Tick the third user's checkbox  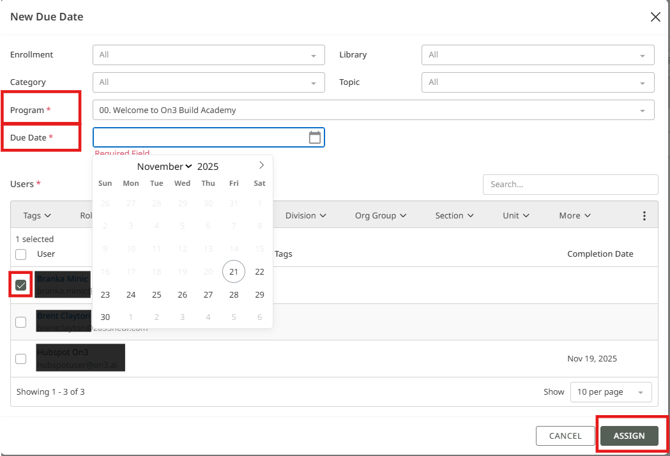[x=21, y=358]
